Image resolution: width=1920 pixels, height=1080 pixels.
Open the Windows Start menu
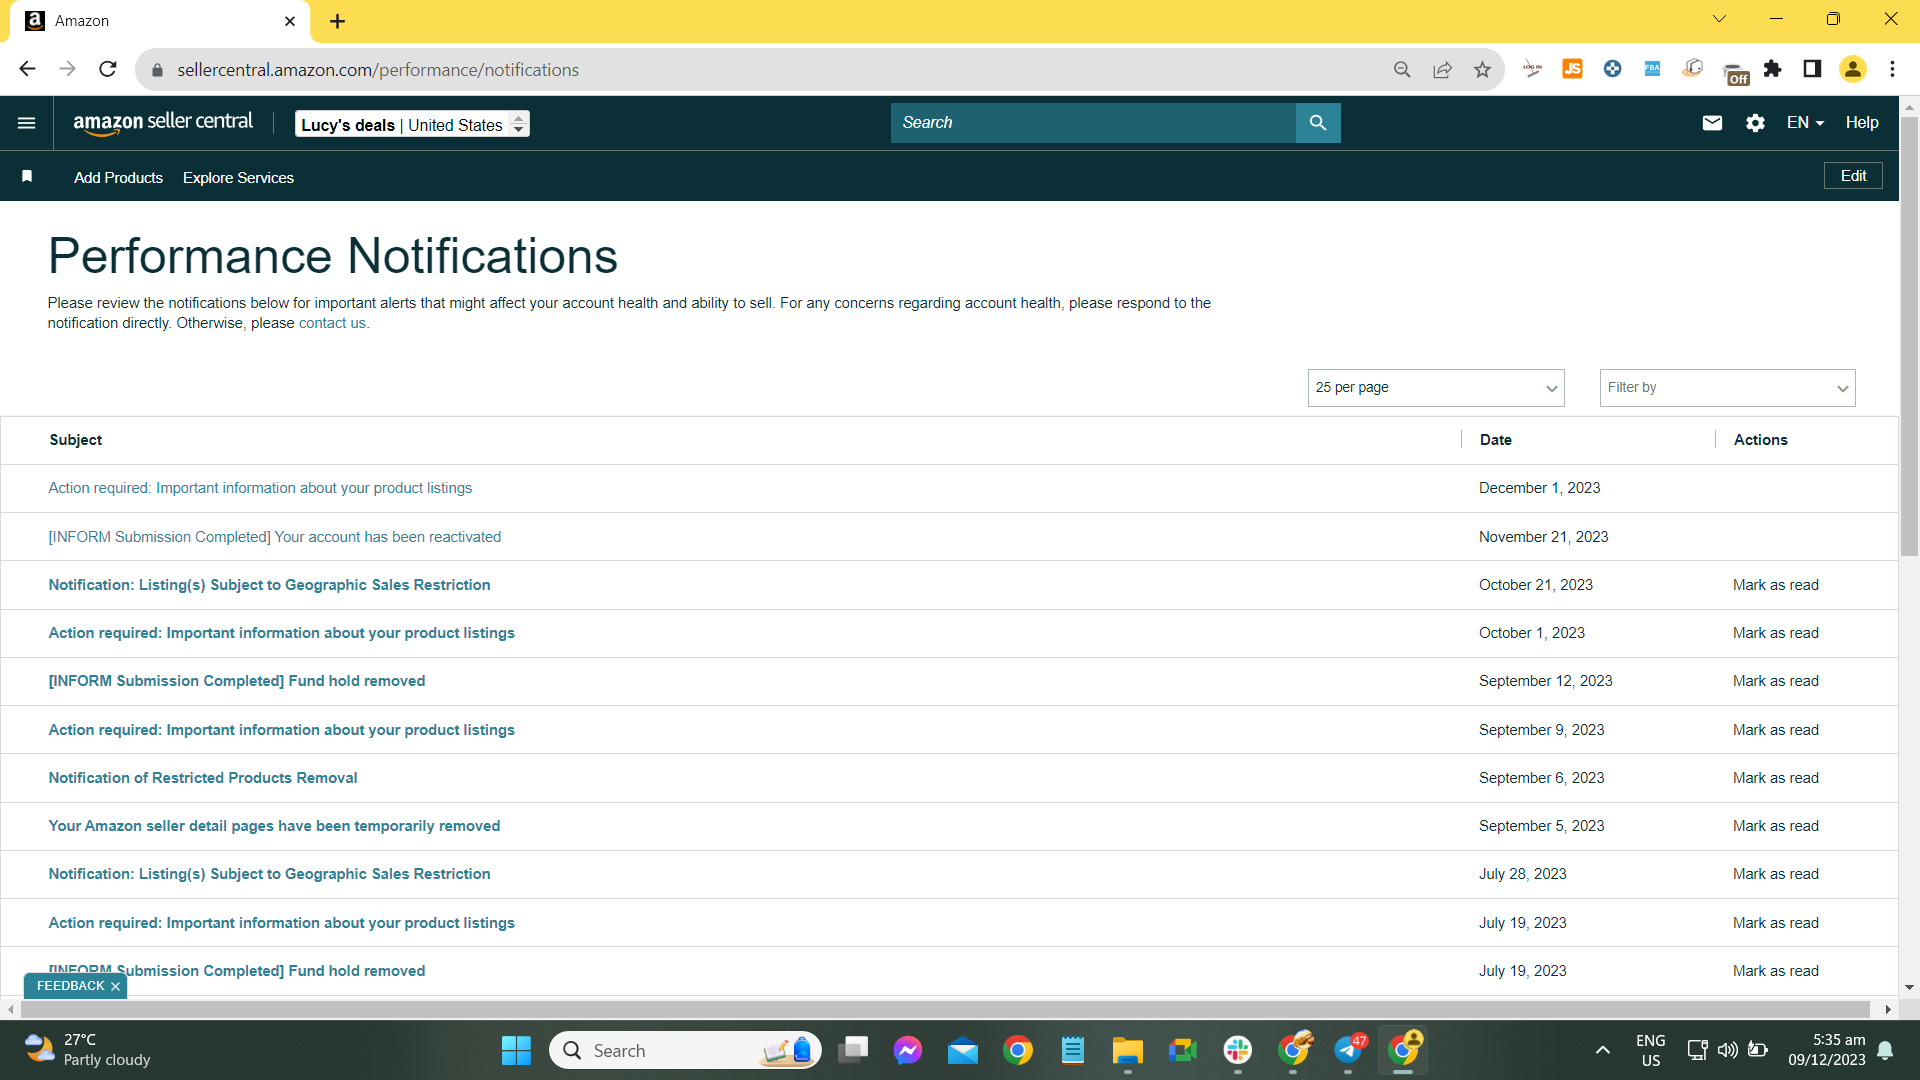[x=516, y=1050]
